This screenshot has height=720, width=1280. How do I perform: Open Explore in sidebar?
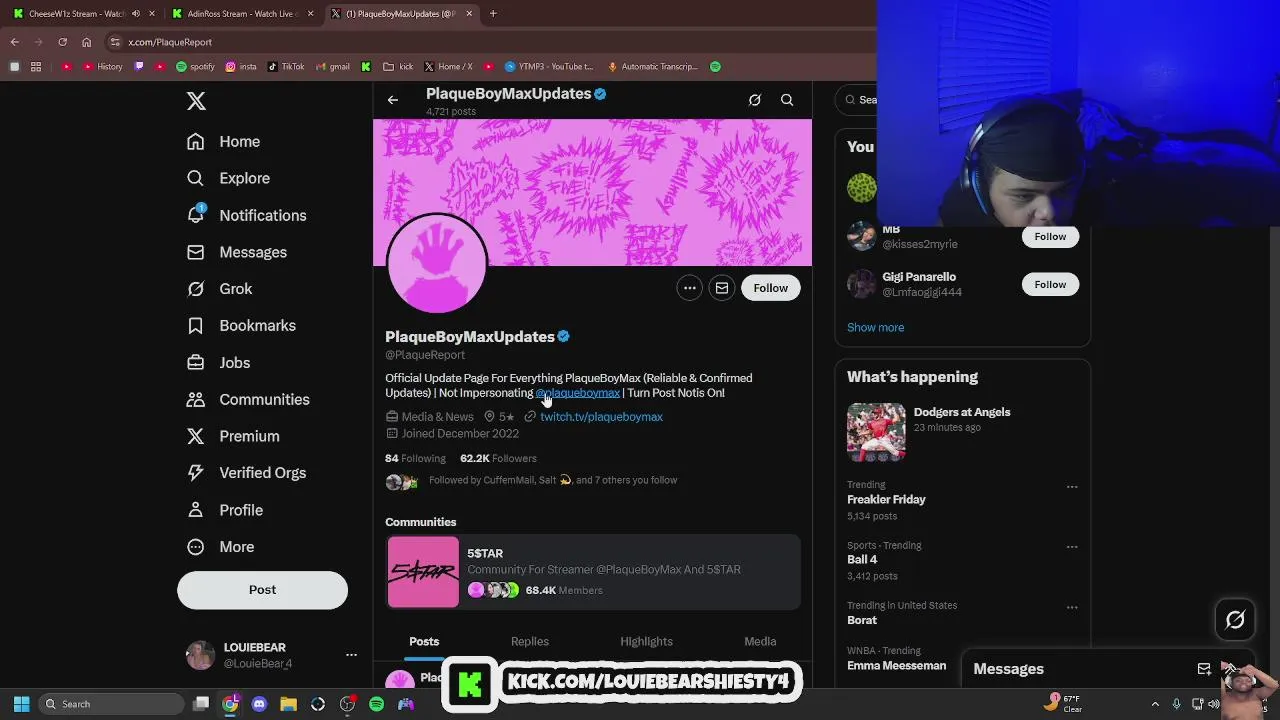tap(228, 178)
